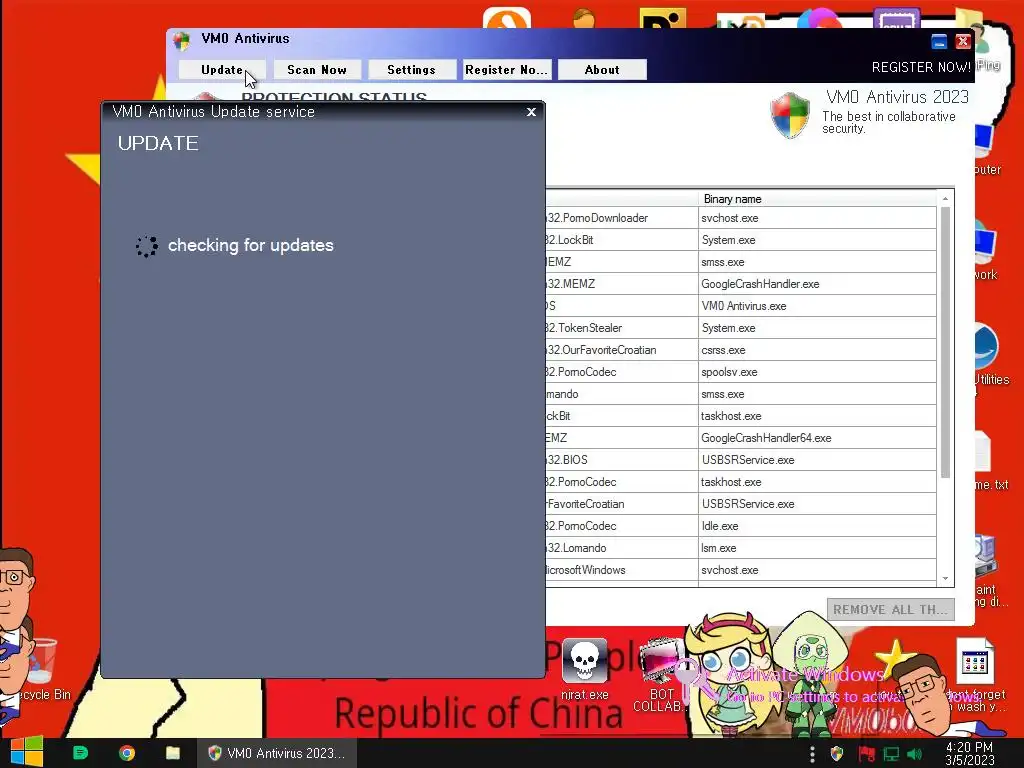
Task: Select the GoogleCrashHandler.exe row
Action: coord(817,284)
